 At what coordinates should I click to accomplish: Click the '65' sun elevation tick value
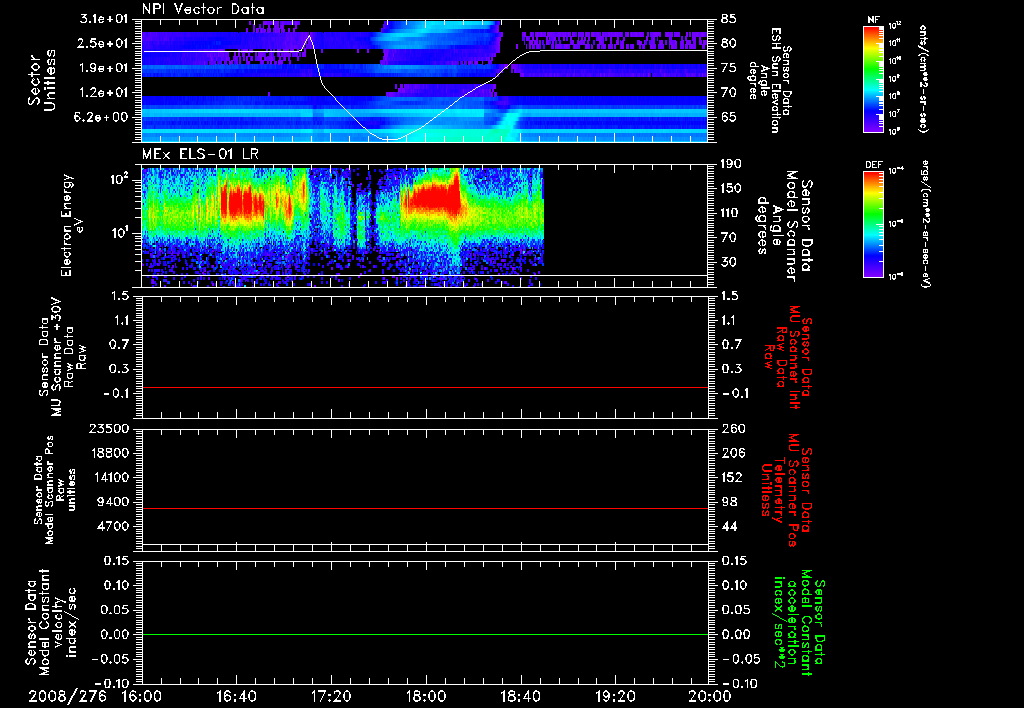click(x=729, y=117)
